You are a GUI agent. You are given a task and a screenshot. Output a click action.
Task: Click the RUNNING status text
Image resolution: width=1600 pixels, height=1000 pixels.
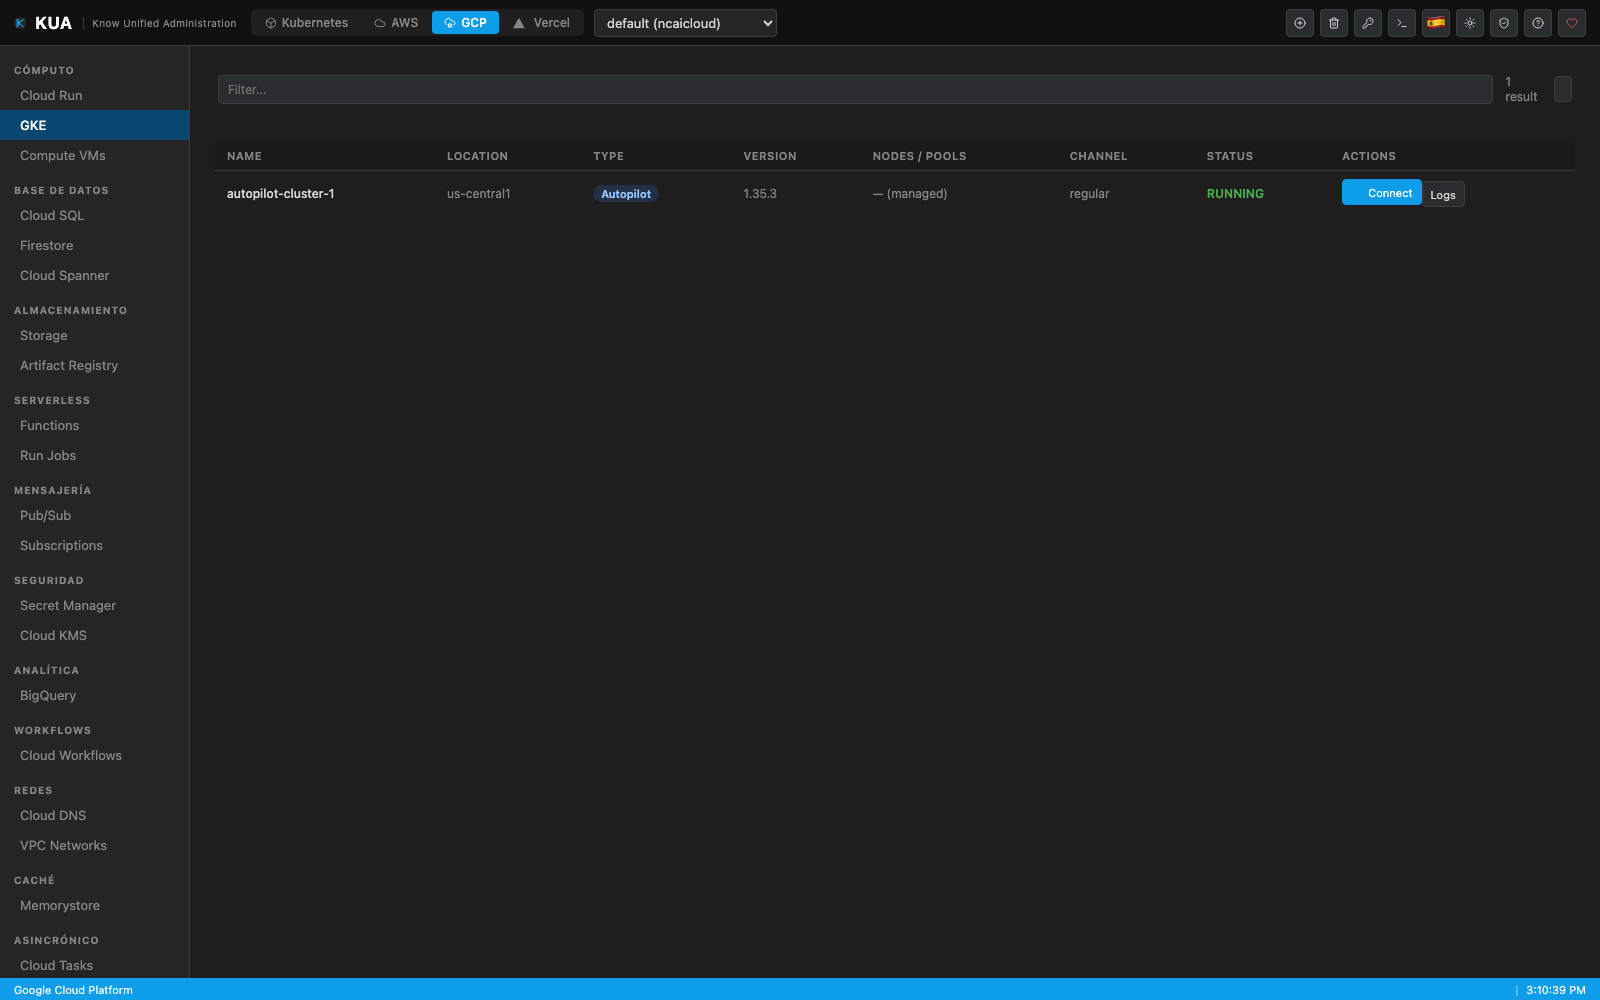tap(1235, 194)
